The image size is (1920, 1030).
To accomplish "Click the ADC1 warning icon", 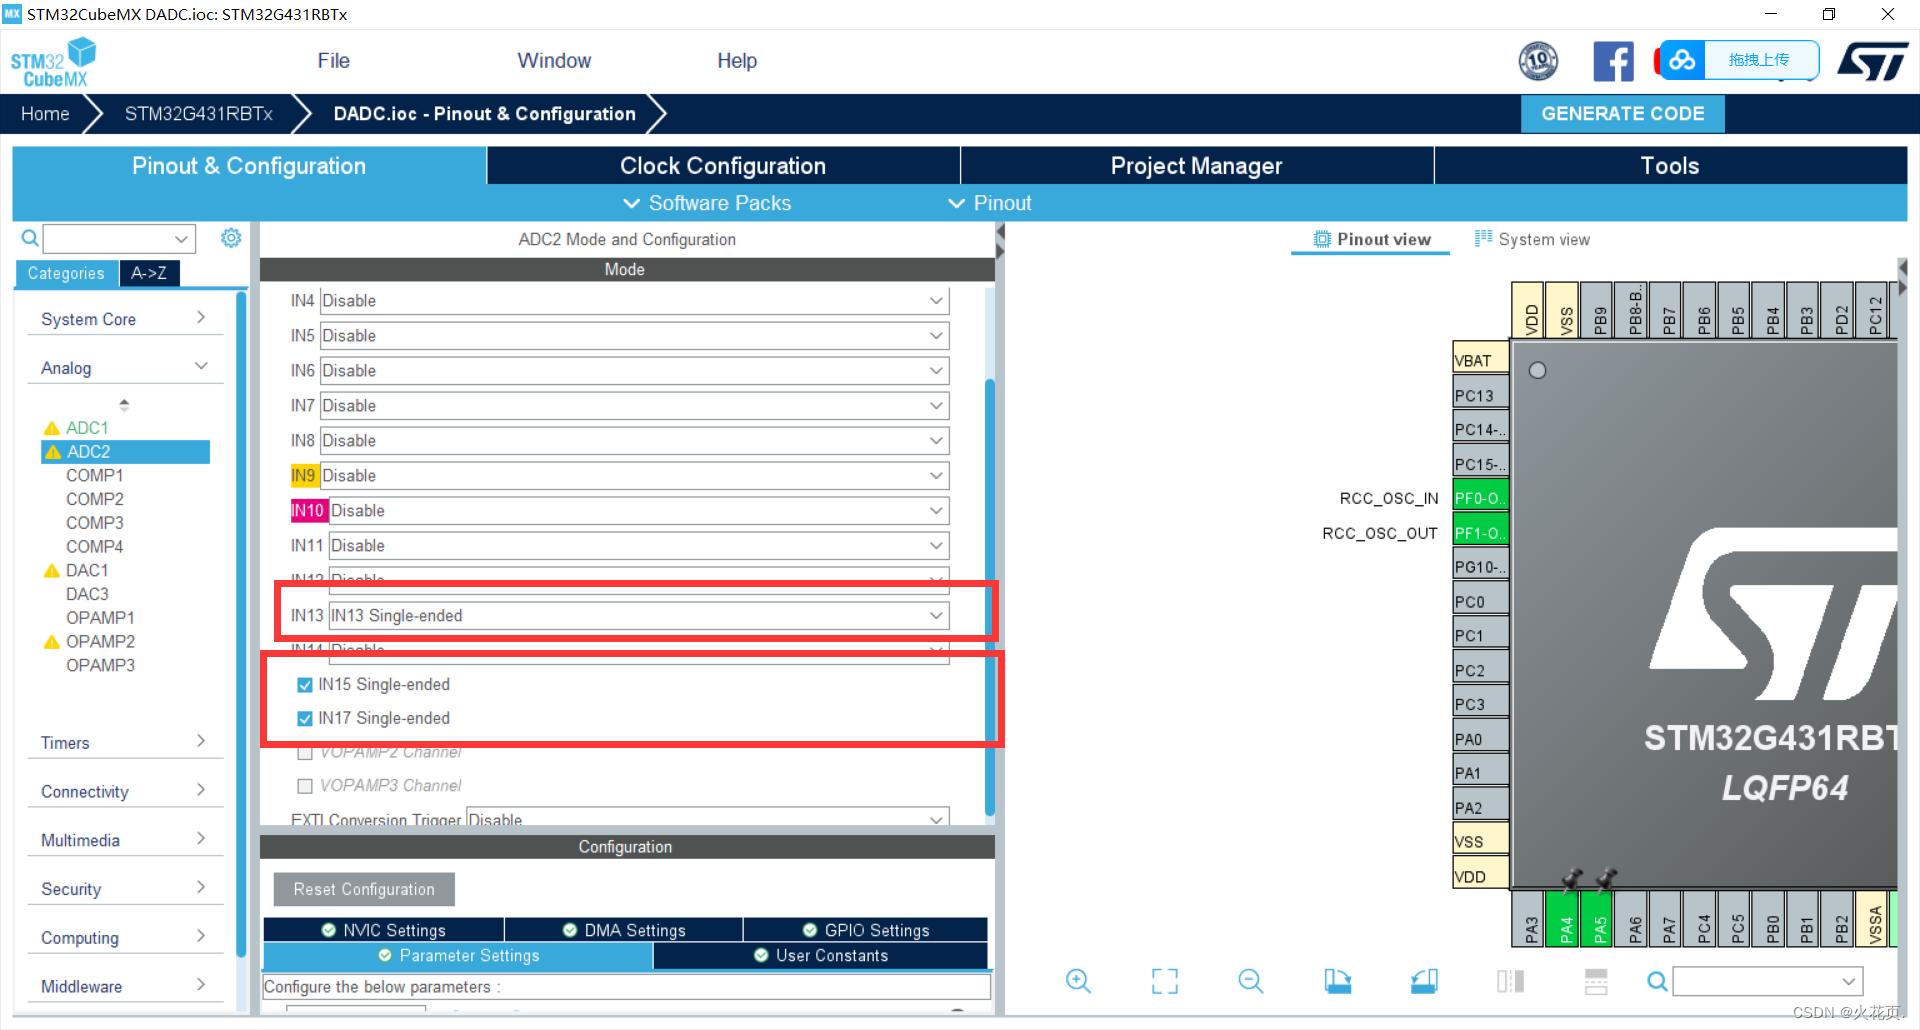I will pos(52,428).
